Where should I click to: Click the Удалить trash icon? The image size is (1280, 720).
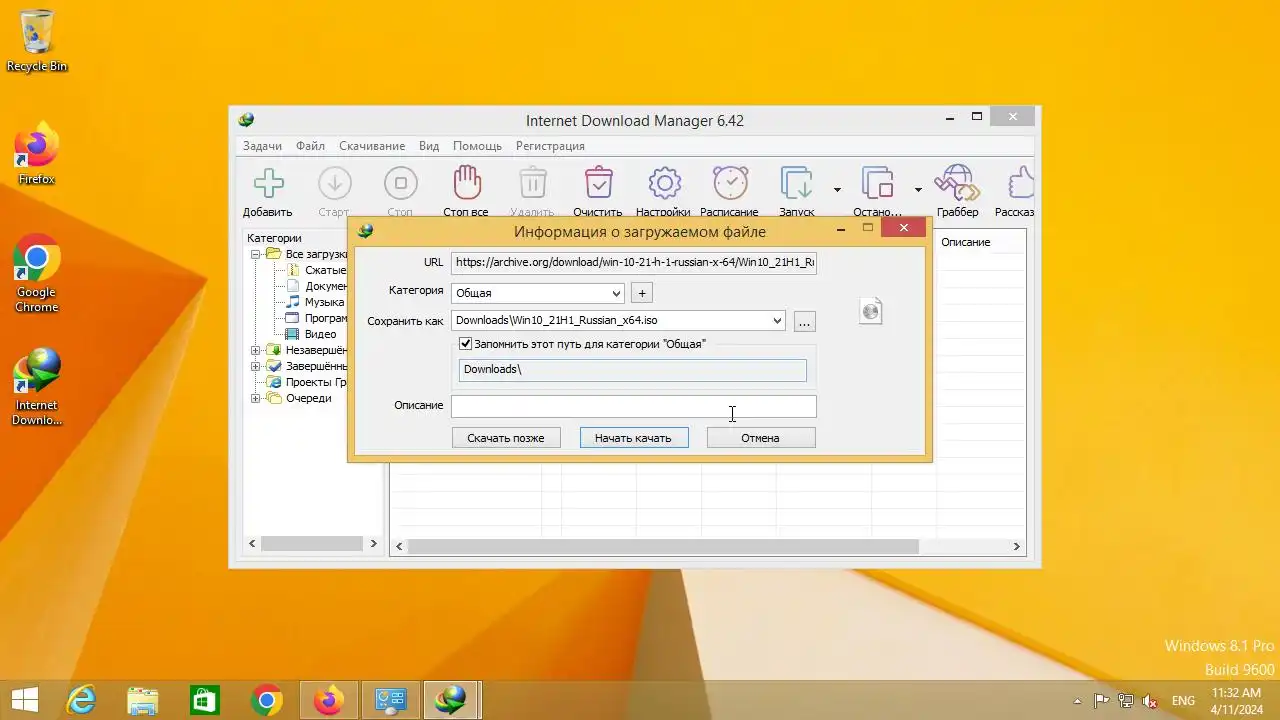tap(532, 184)
